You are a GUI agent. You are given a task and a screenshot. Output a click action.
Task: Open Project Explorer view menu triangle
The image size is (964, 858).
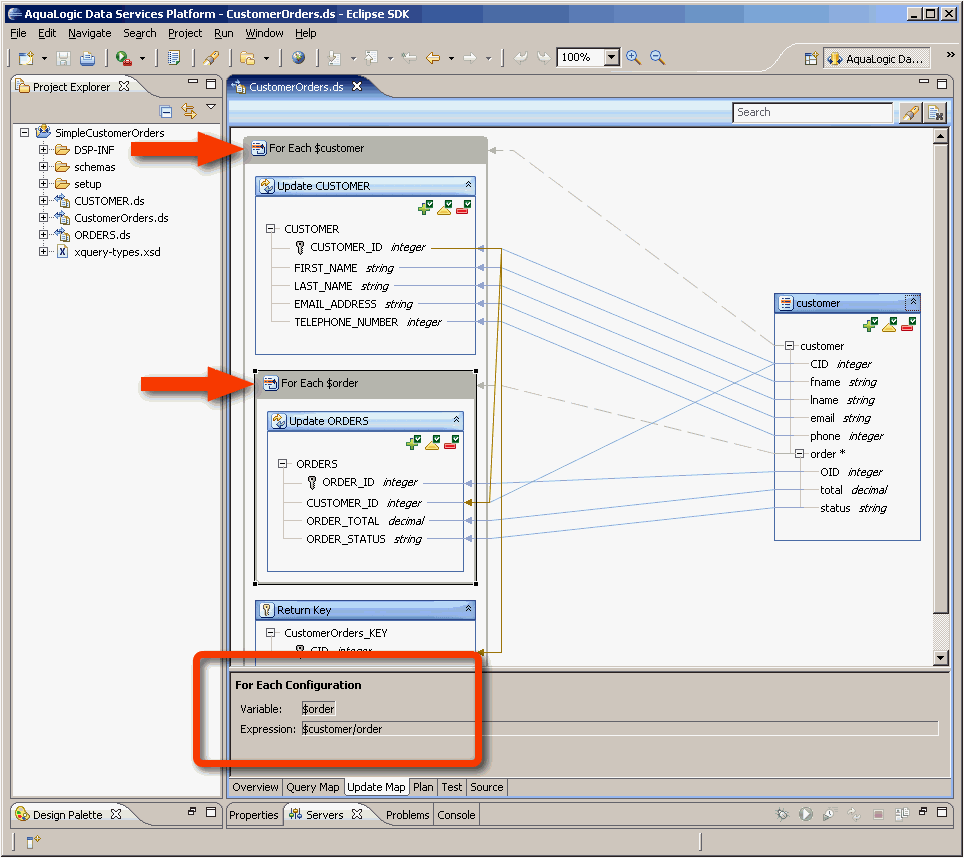[211, 107]
